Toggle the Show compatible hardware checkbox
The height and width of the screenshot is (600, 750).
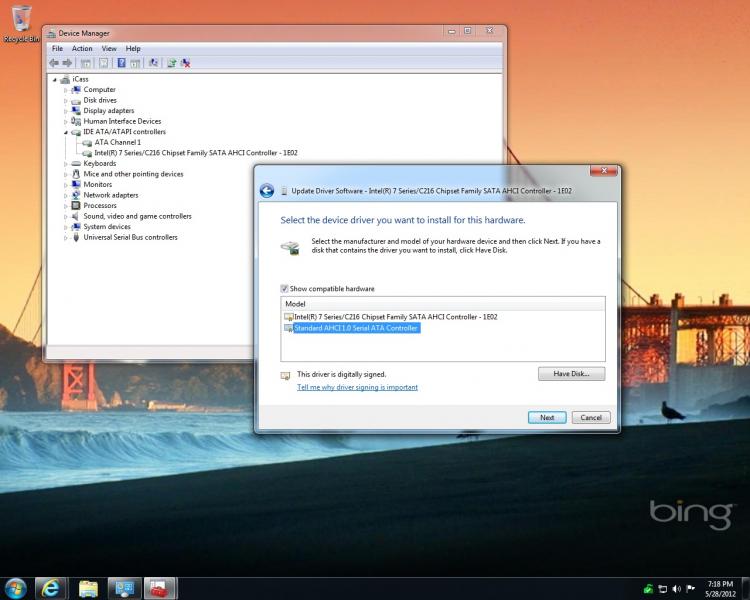(284, 289)
